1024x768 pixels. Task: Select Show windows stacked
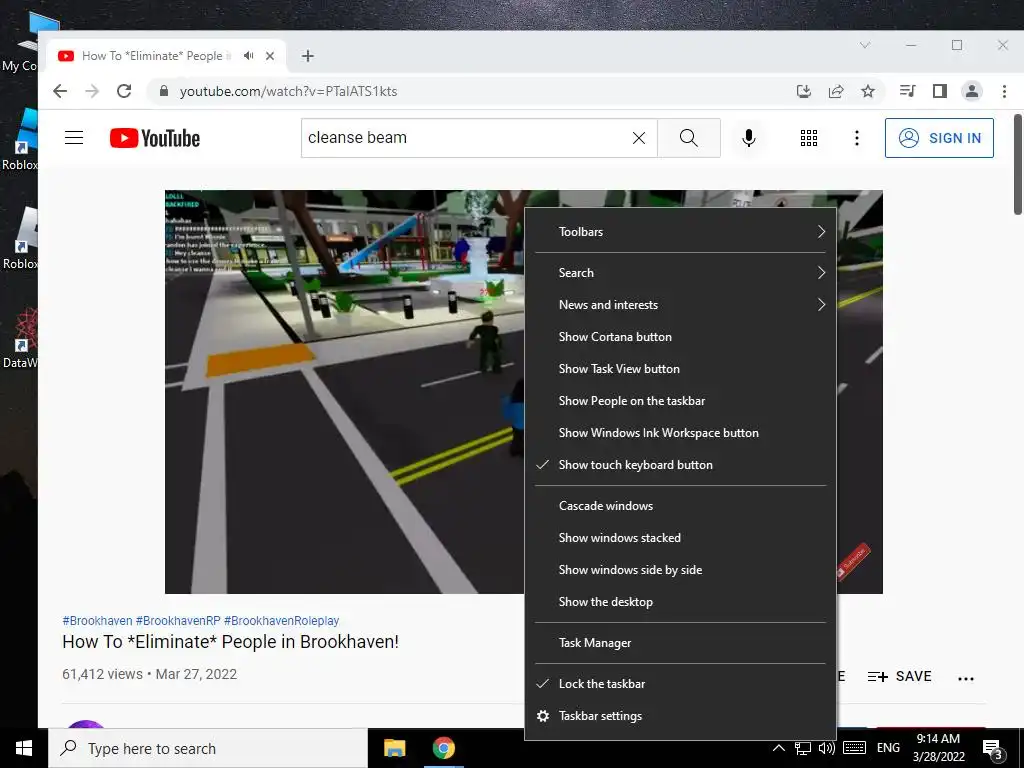[680, 538]
